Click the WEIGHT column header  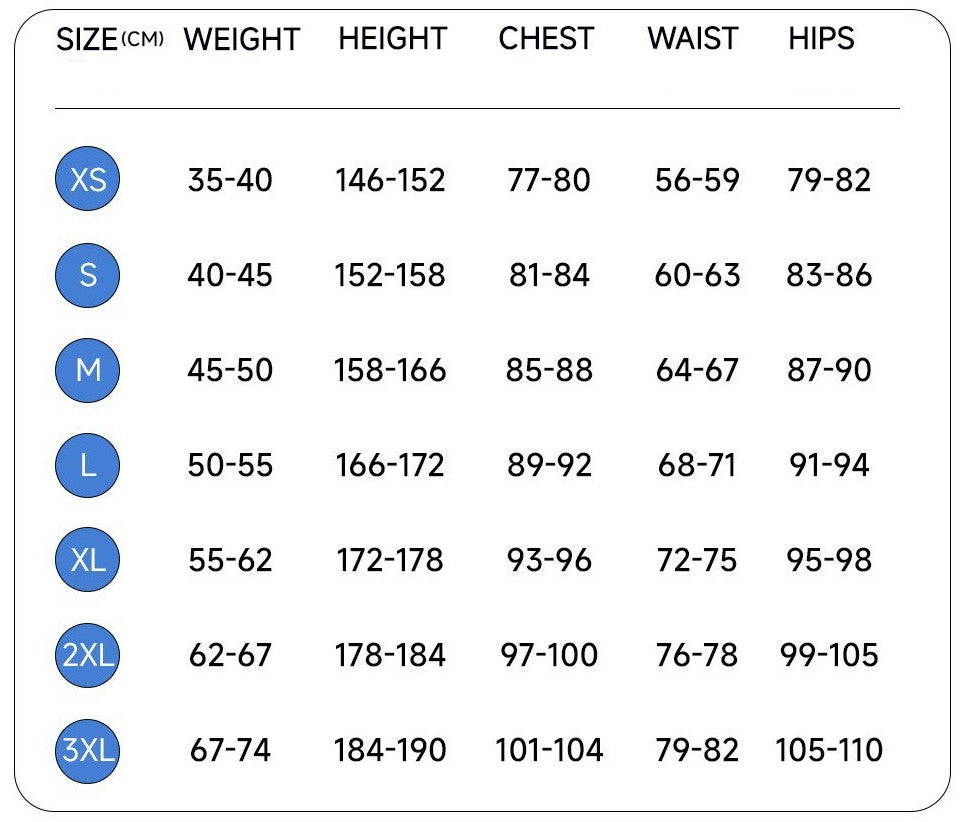[x=242, y=40]
